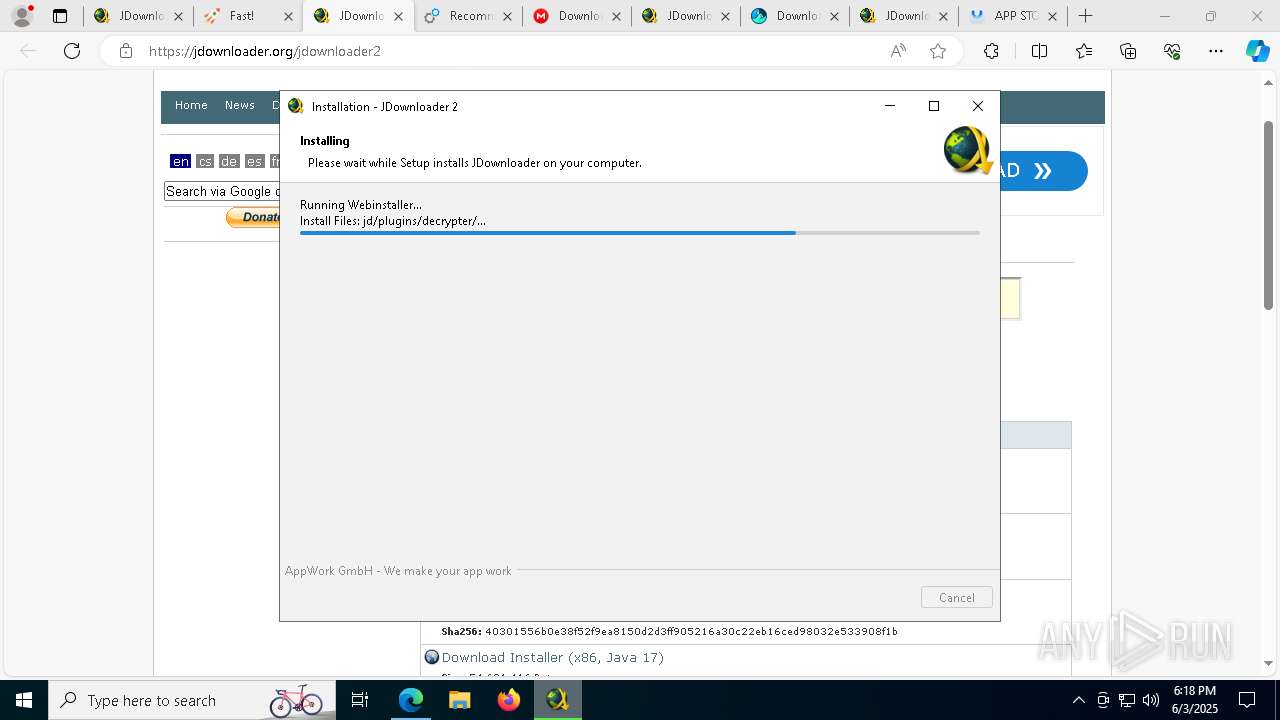
Task: Open the tab actions menu icon
Action: tap(60, 16)
